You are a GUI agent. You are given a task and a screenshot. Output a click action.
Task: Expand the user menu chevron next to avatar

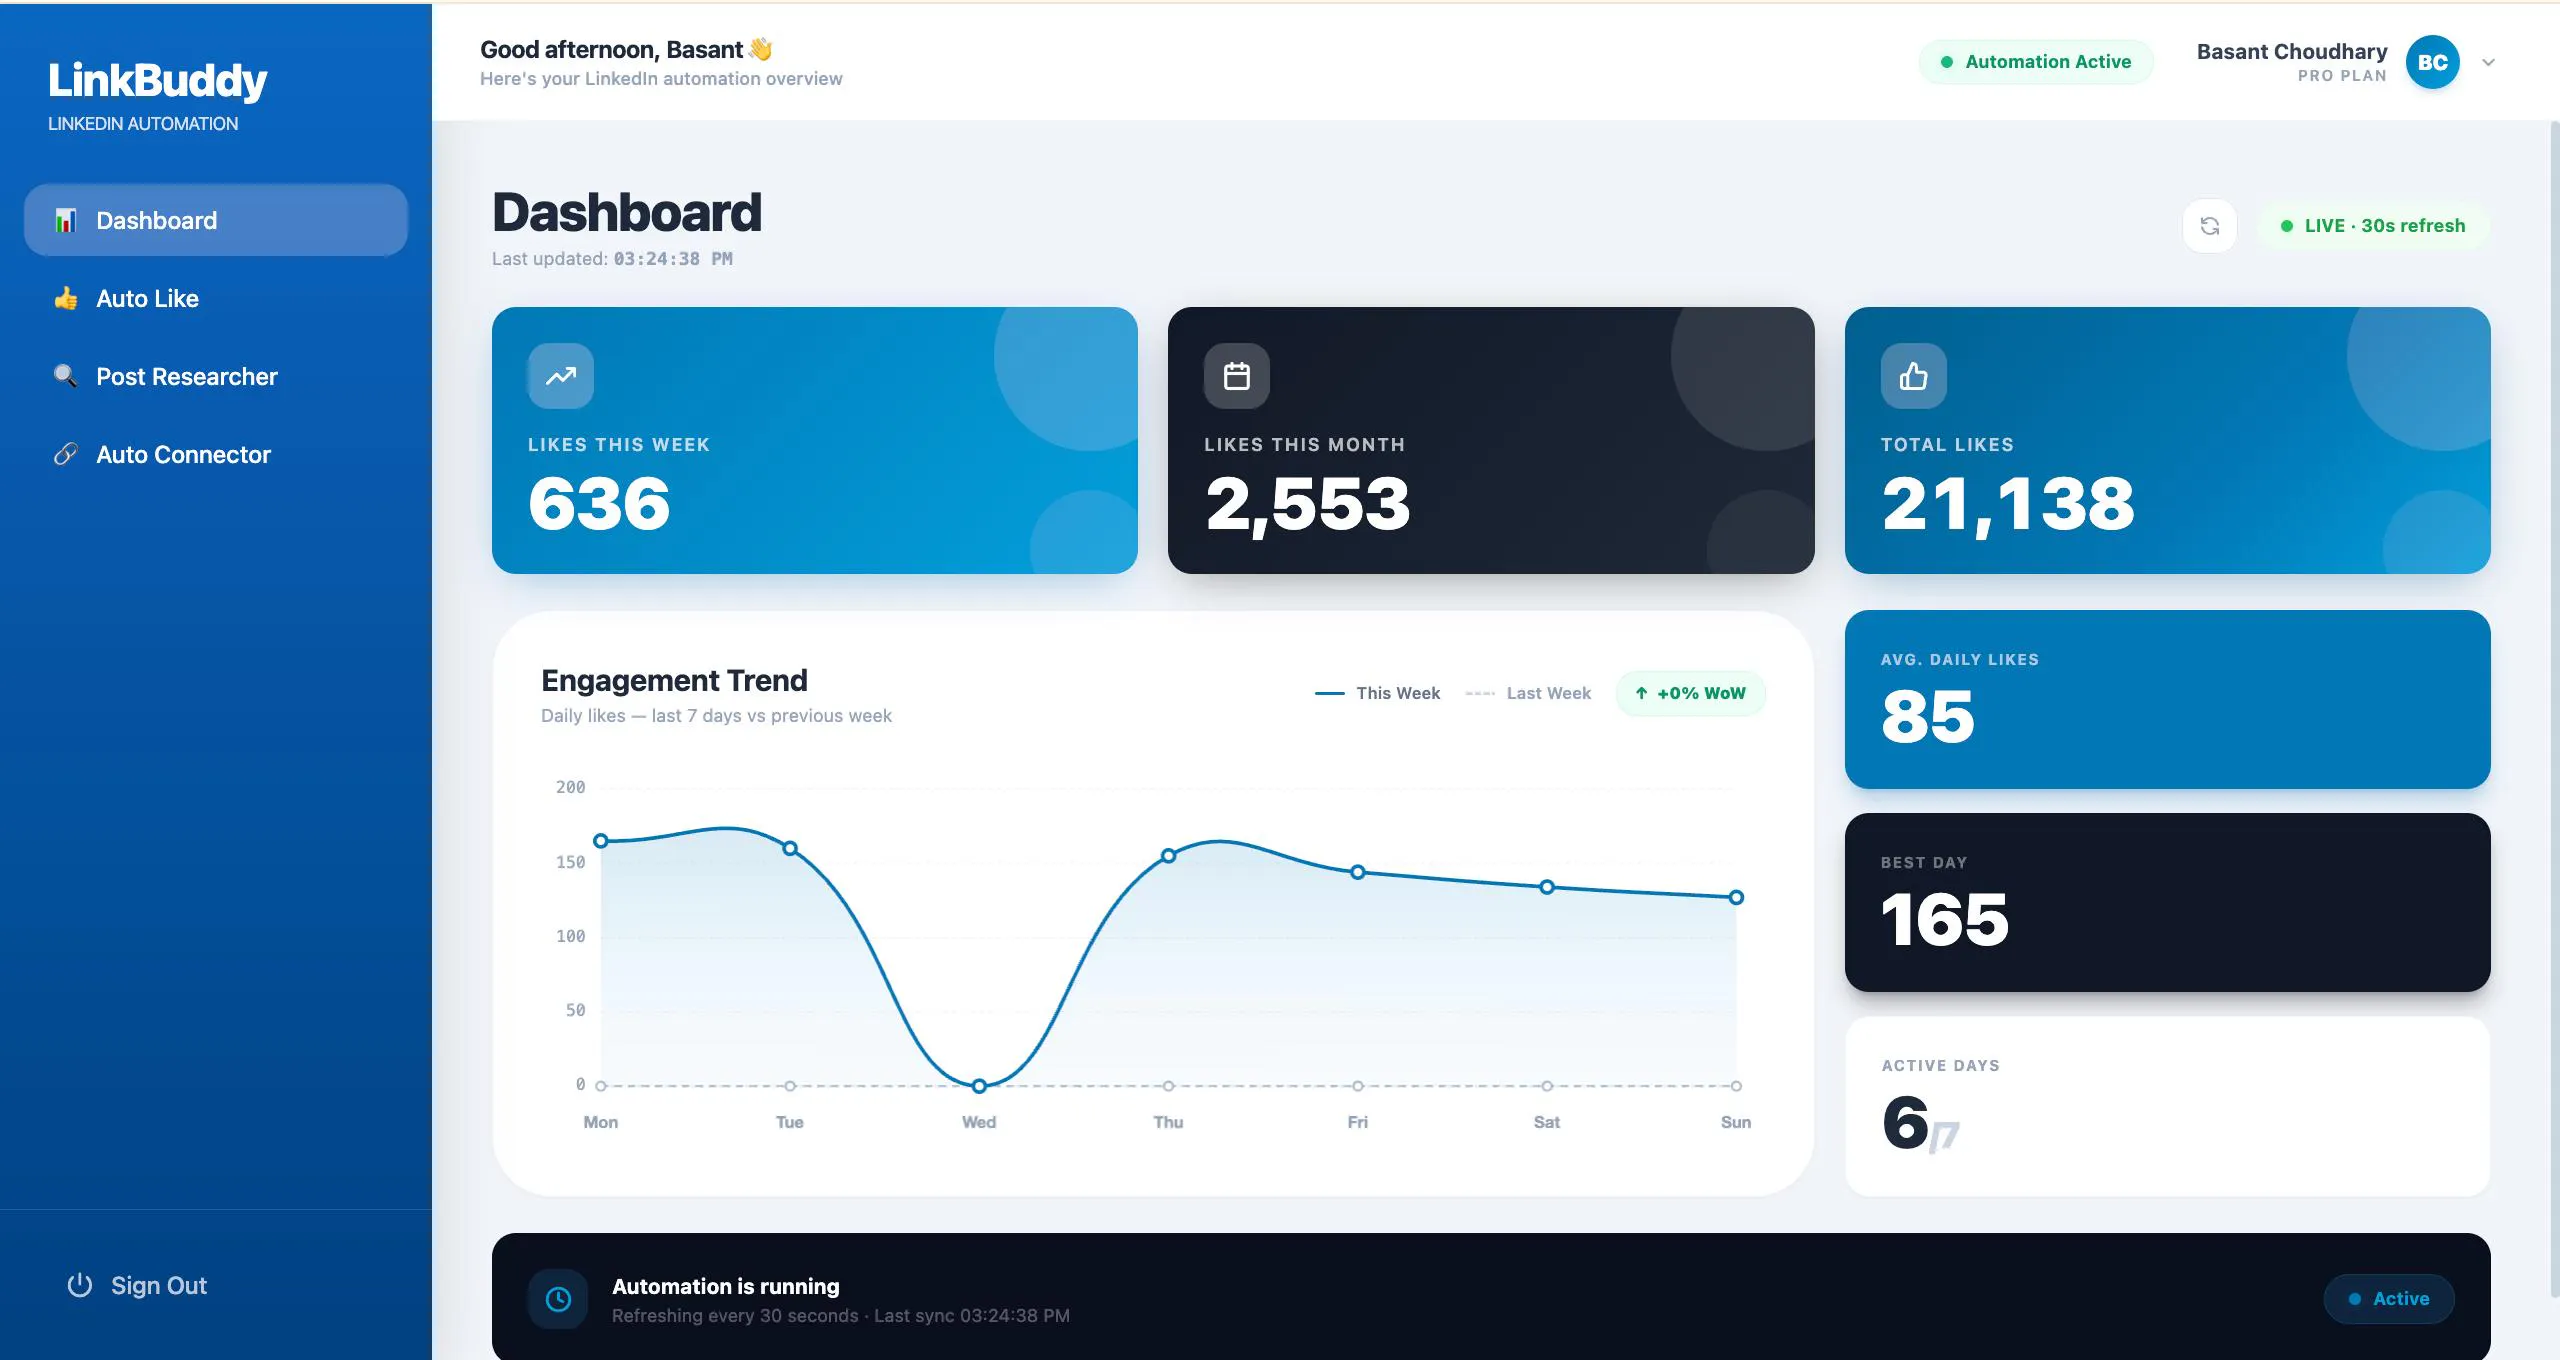click(x=2488, y=62)
